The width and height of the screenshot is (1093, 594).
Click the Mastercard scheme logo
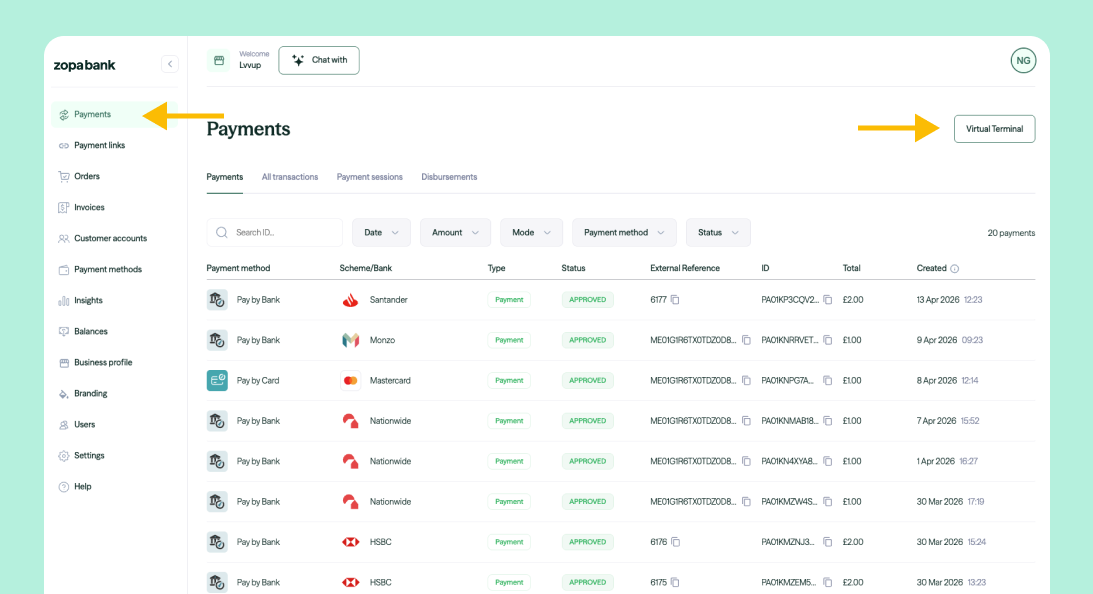351,381
